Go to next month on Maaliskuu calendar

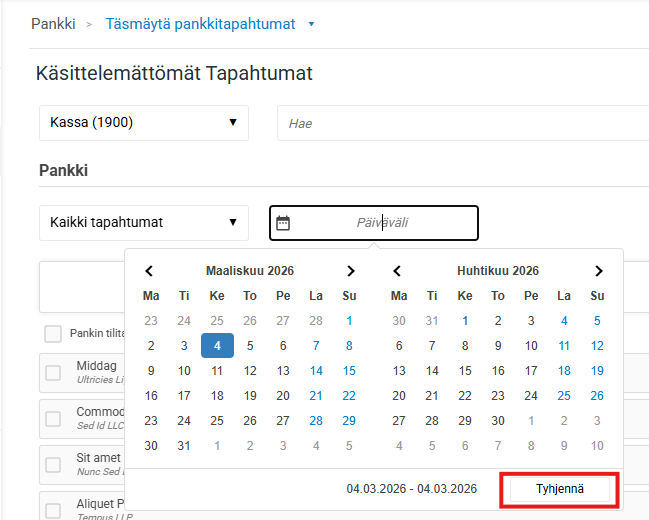[350, 271]
